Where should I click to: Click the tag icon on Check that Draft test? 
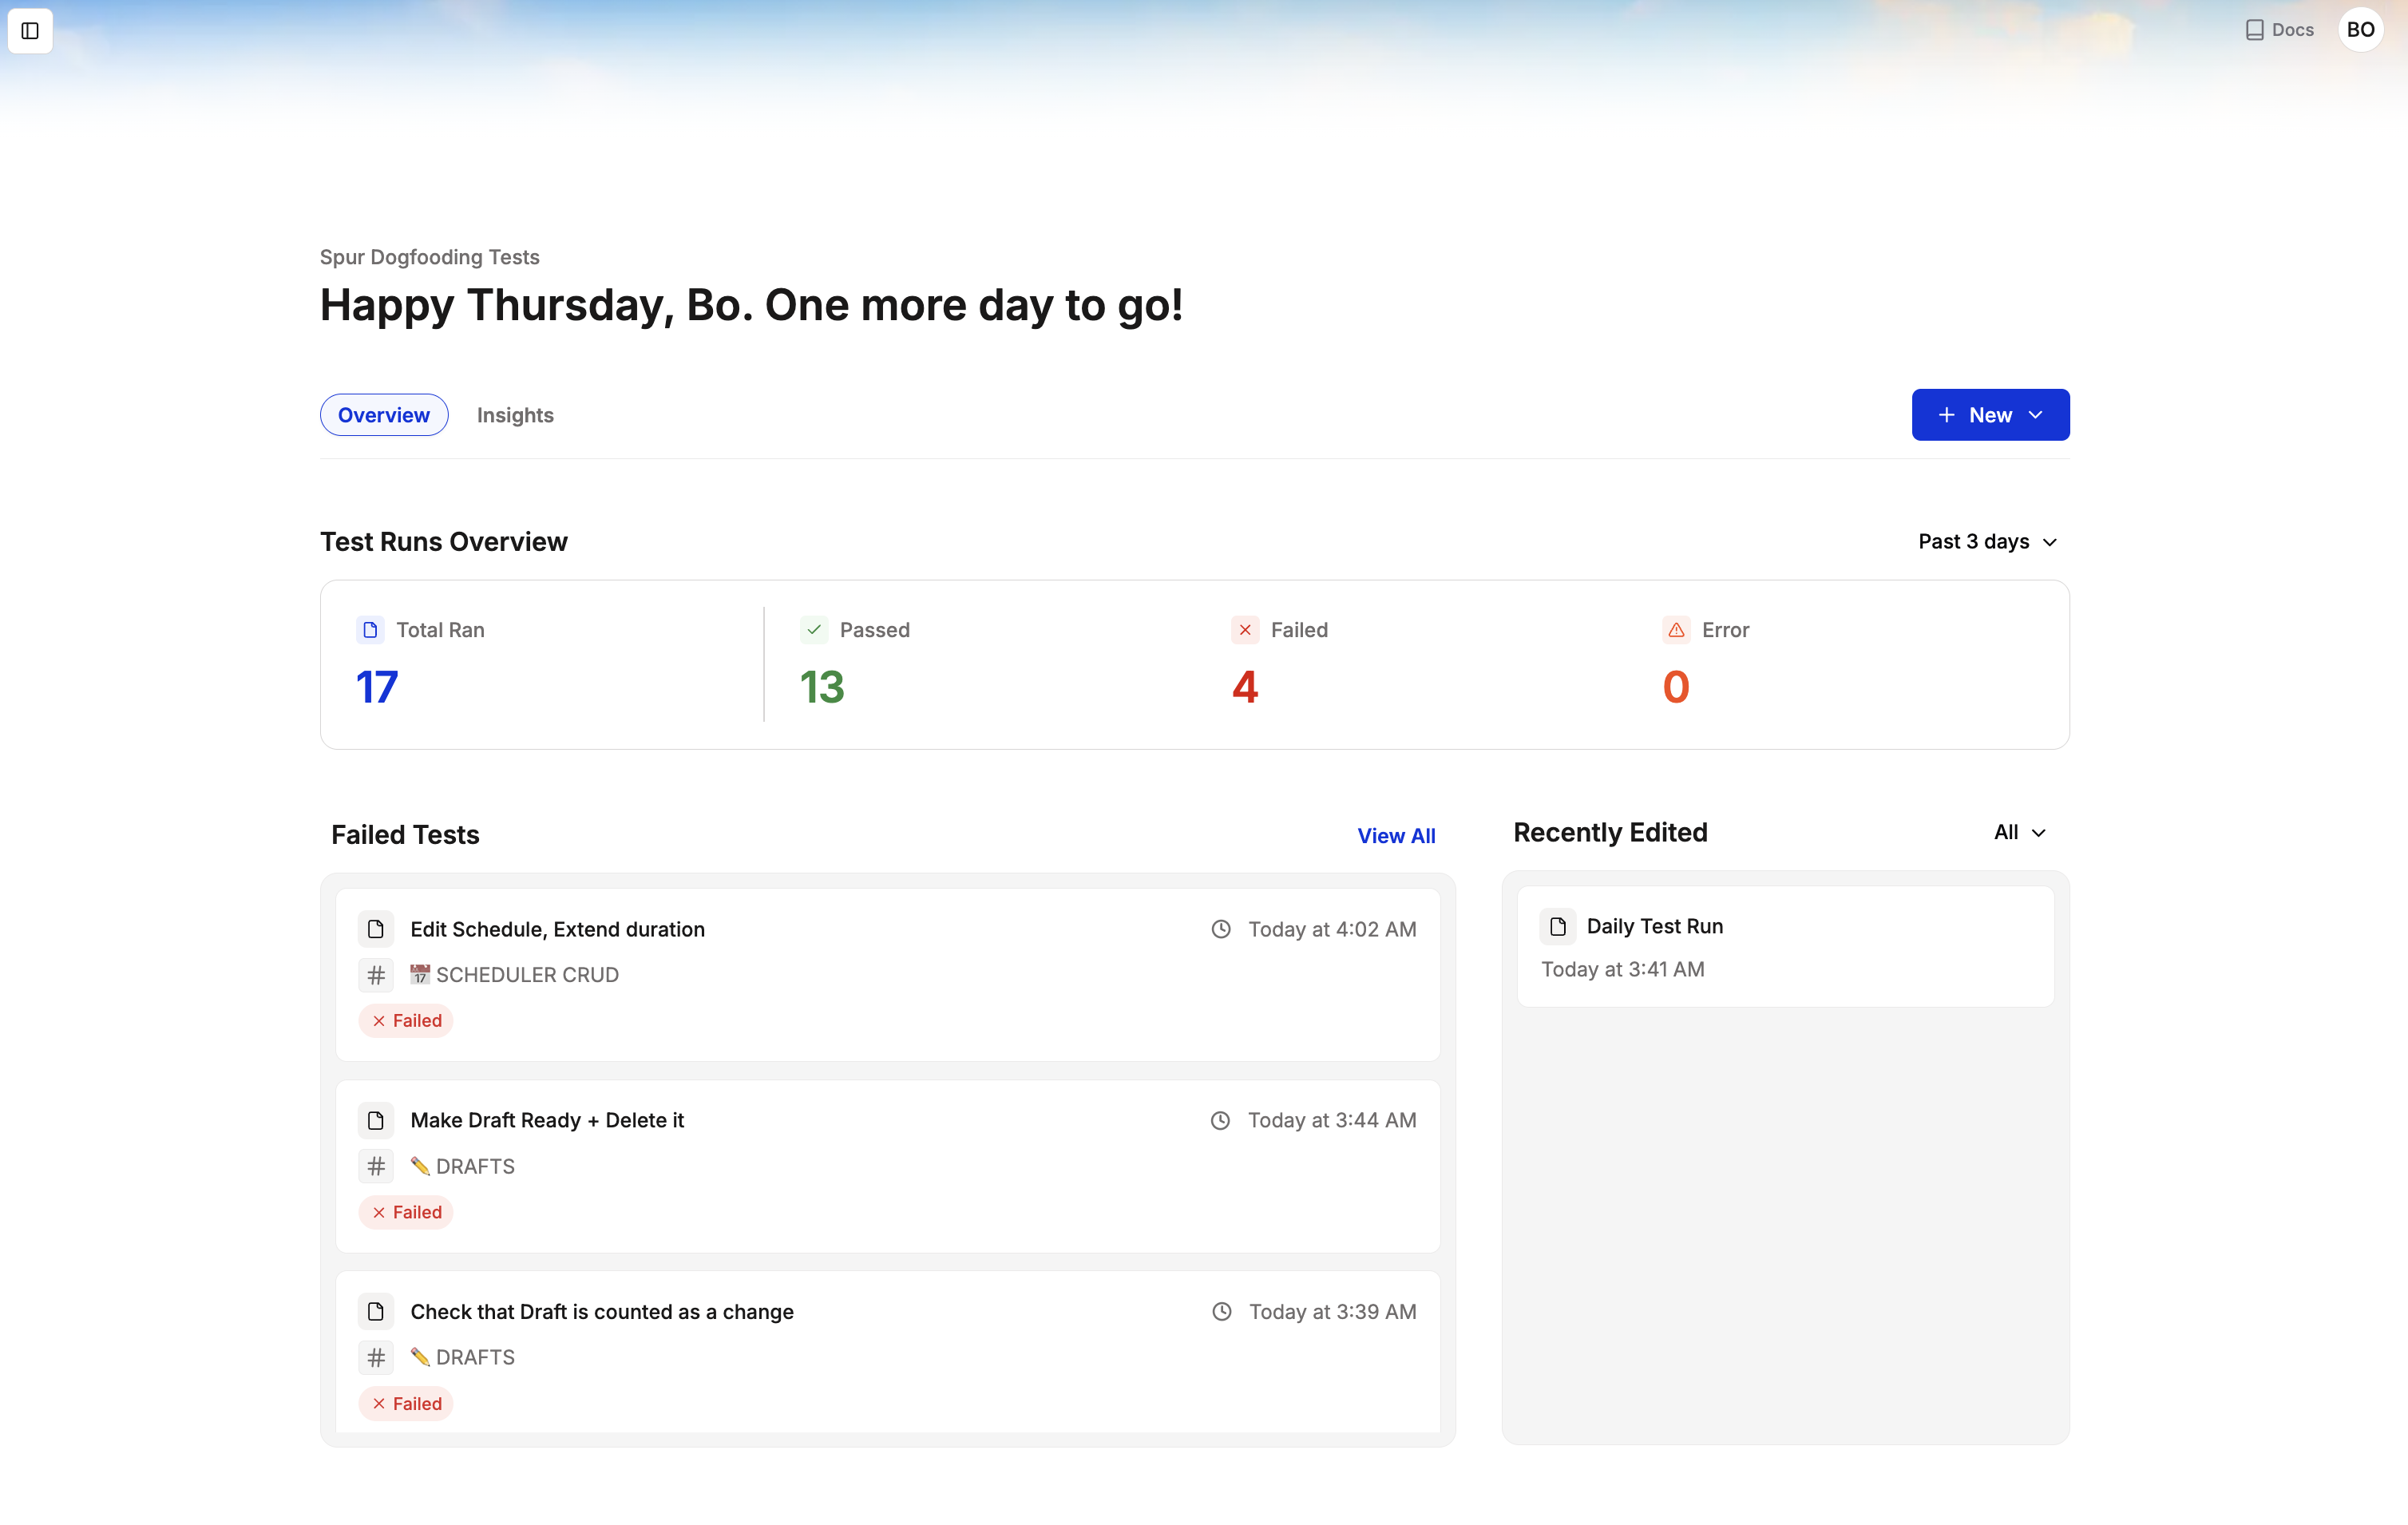tap(375, 1357)
